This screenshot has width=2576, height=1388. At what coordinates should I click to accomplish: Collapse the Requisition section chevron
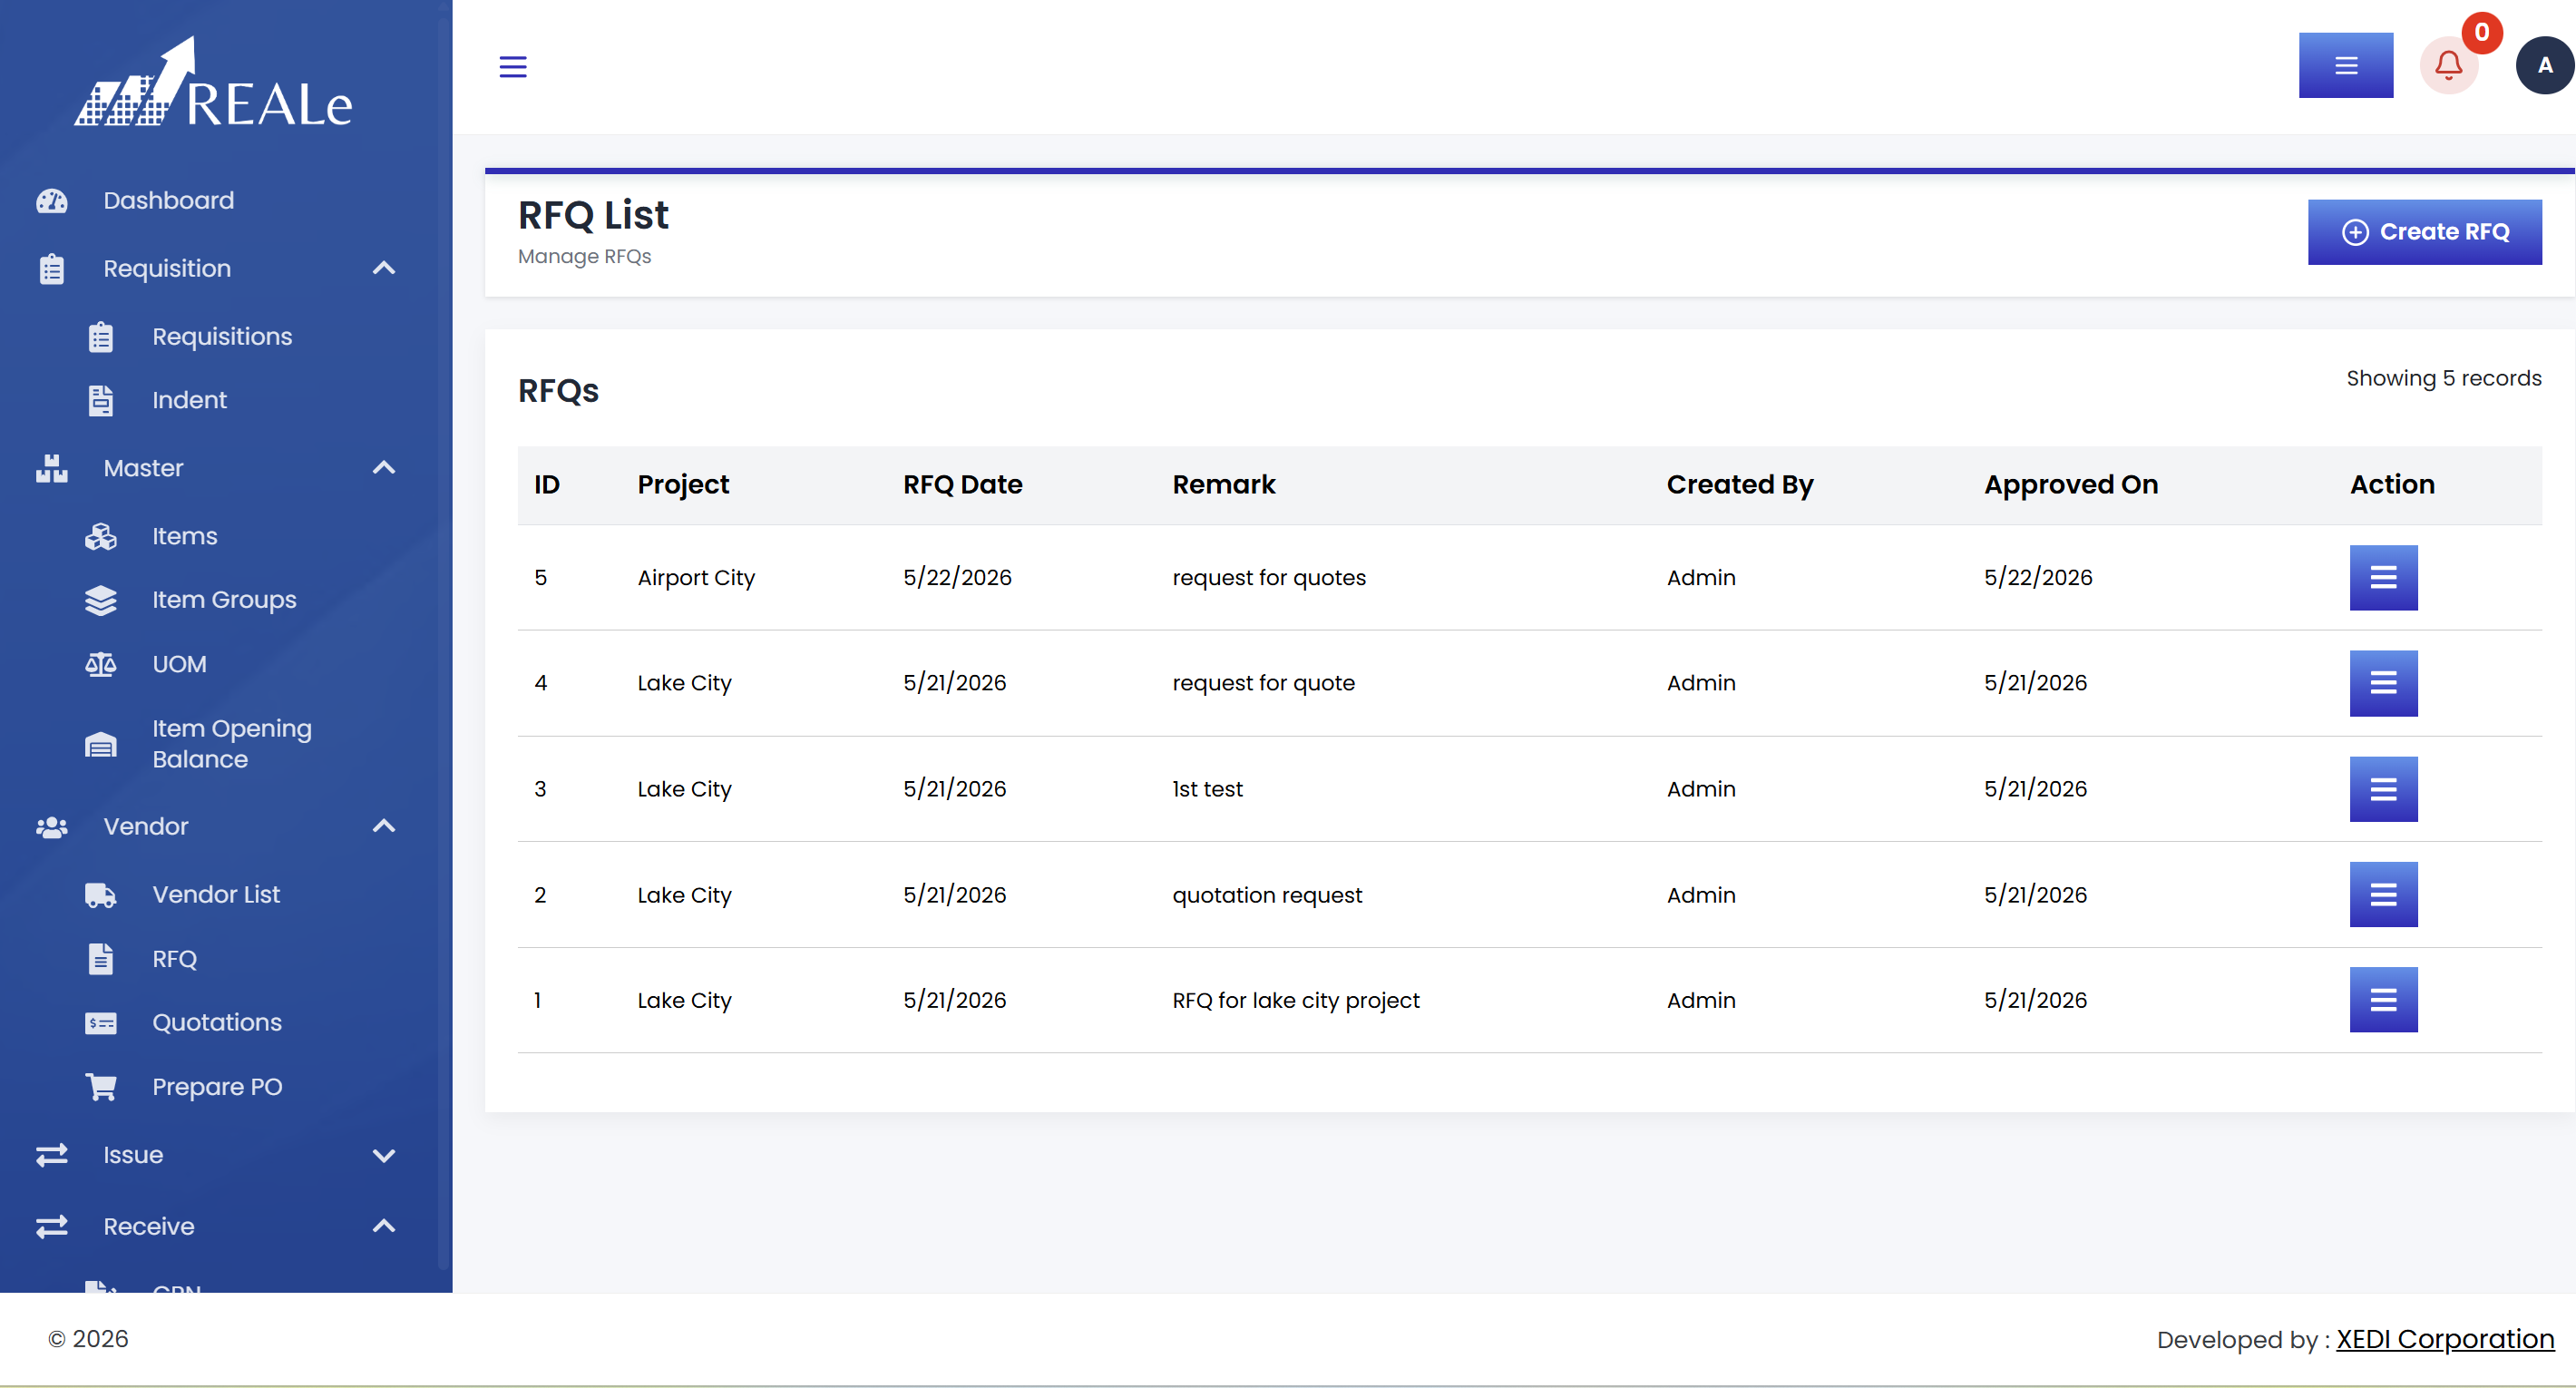384,268
